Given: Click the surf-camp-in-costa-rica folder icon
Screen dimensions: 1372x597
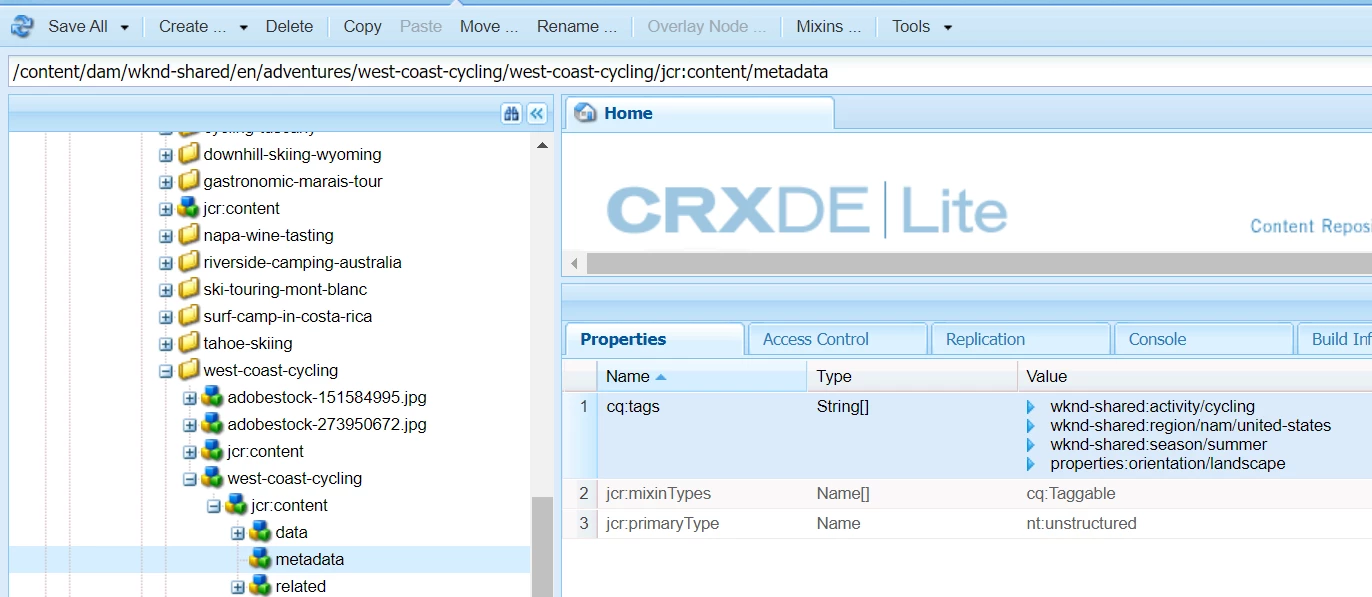Looking at the screenshot, I should coord(188,316).
